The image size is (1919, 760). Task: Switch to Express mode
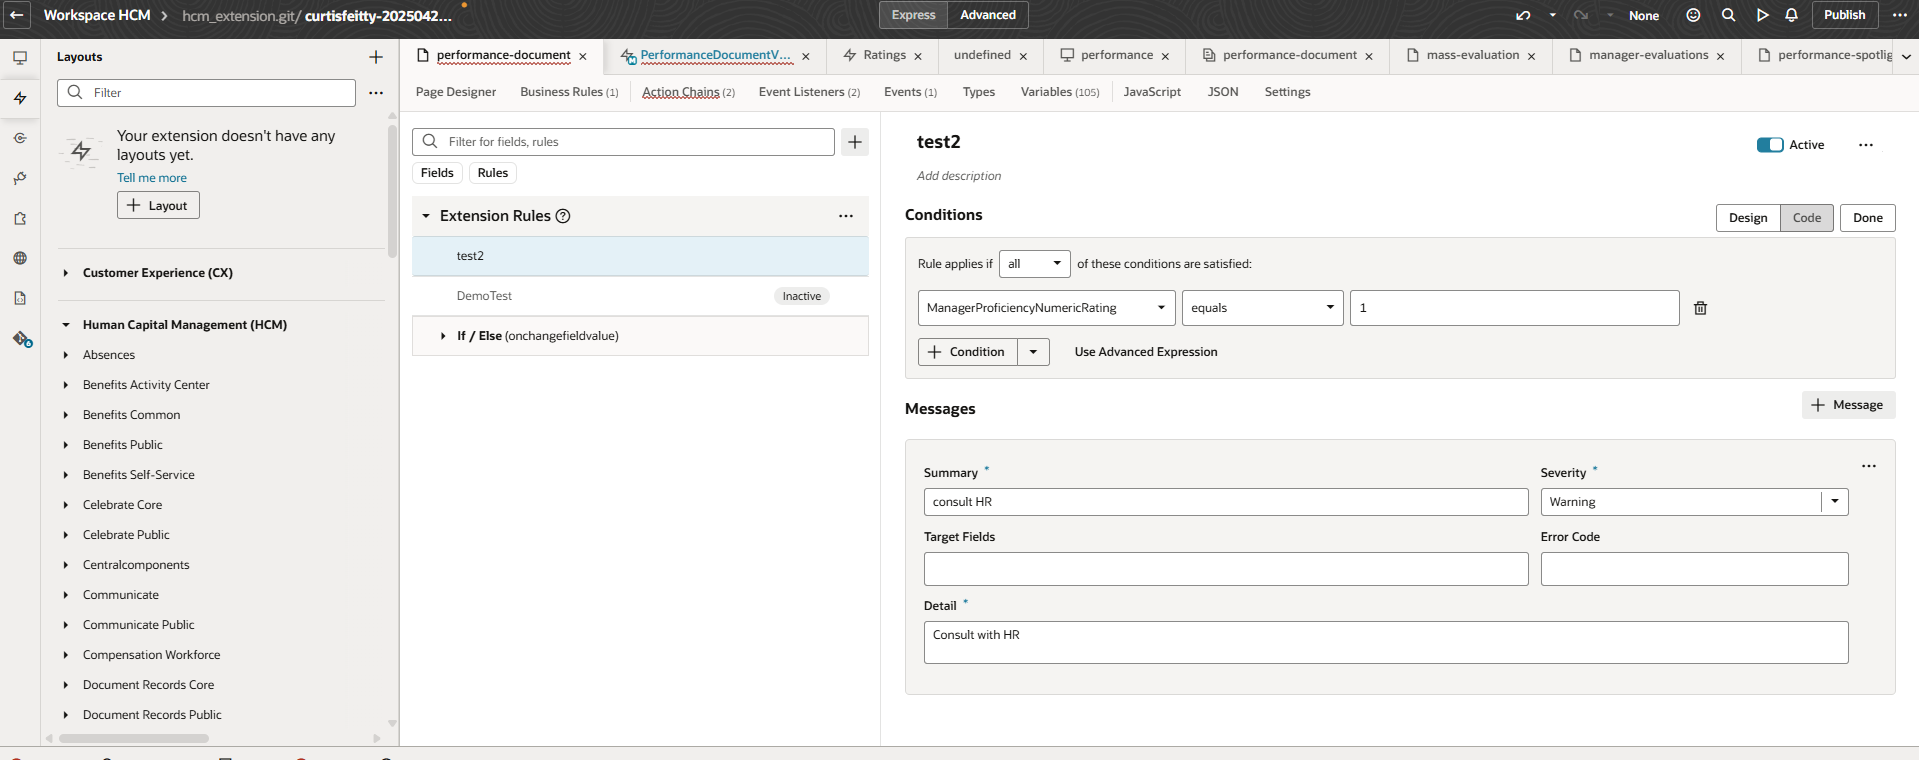click(x=913, y=15)
